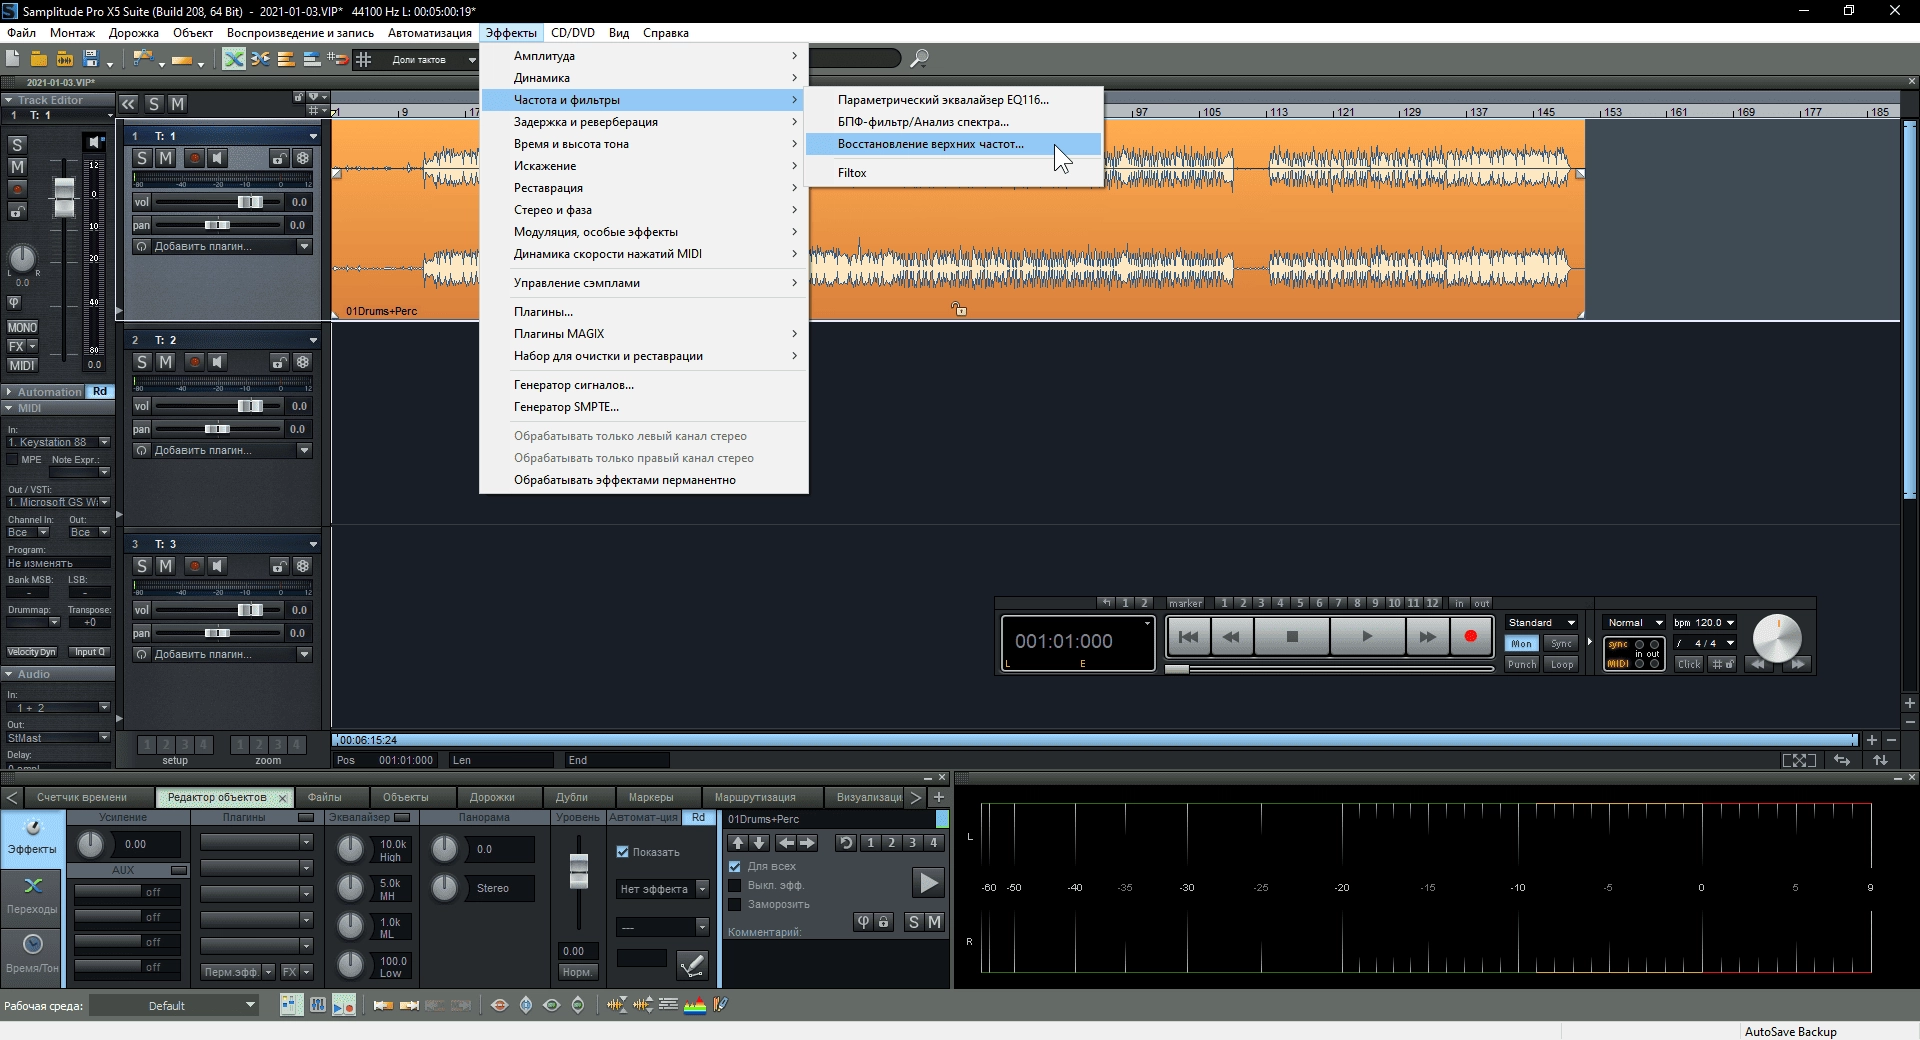The height and width of the screenshot is (1040, 1920).
Task: Add new docker tab with plus icon
Action: (x=938, y=798)
